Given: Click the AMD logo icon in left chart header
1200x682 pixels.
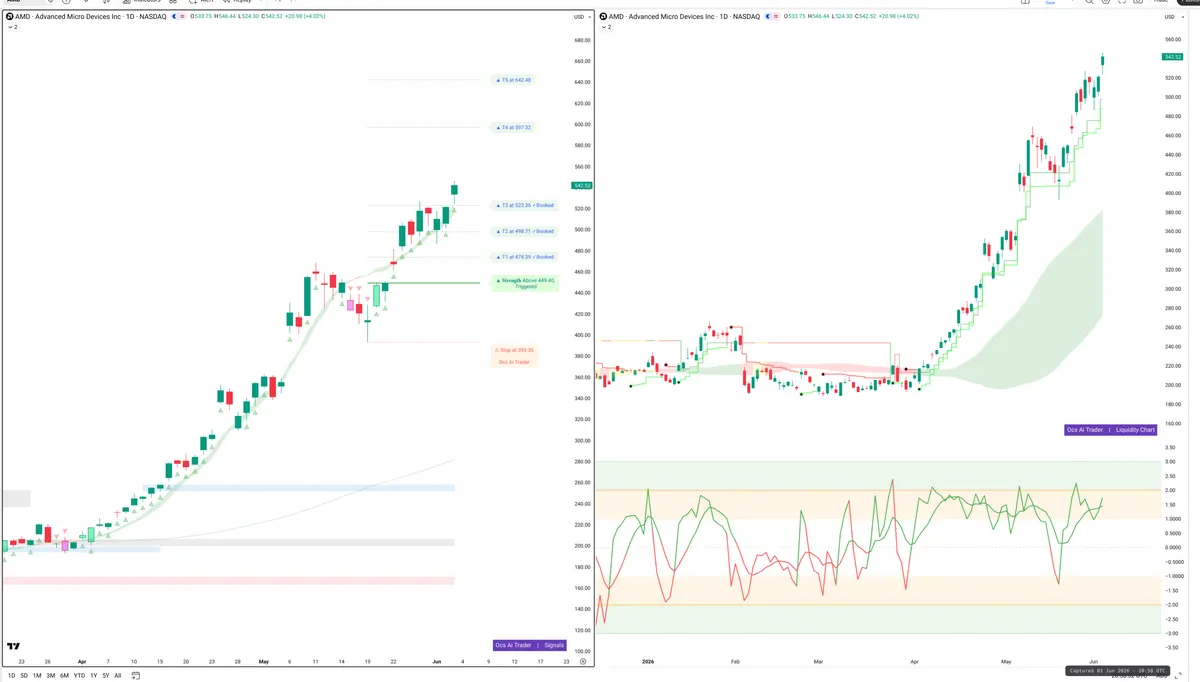Looking at the screenshot, I should pos(10,17).
